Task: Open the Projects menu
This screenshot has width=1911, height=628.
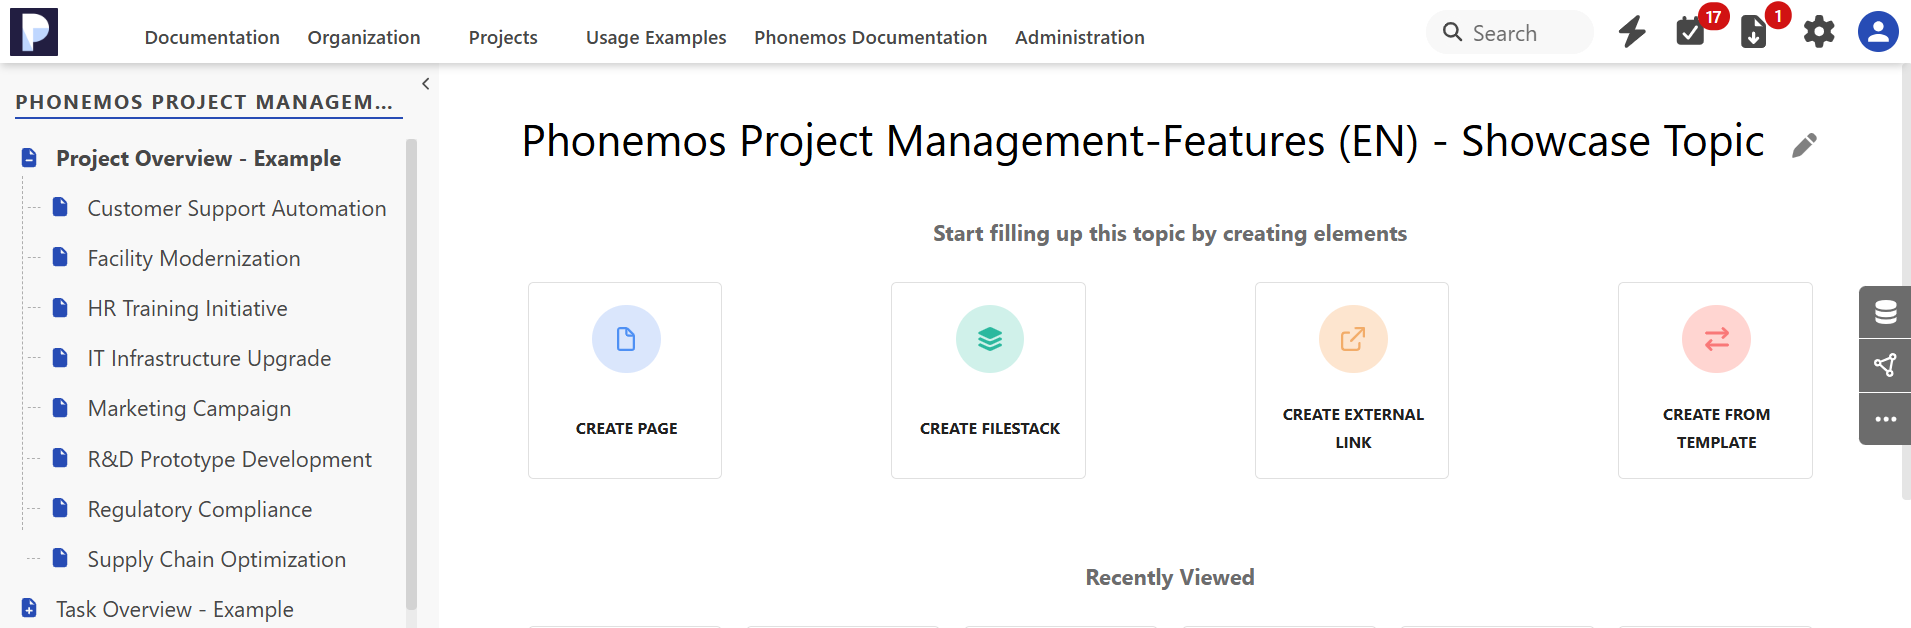Action: pos(503,37)
